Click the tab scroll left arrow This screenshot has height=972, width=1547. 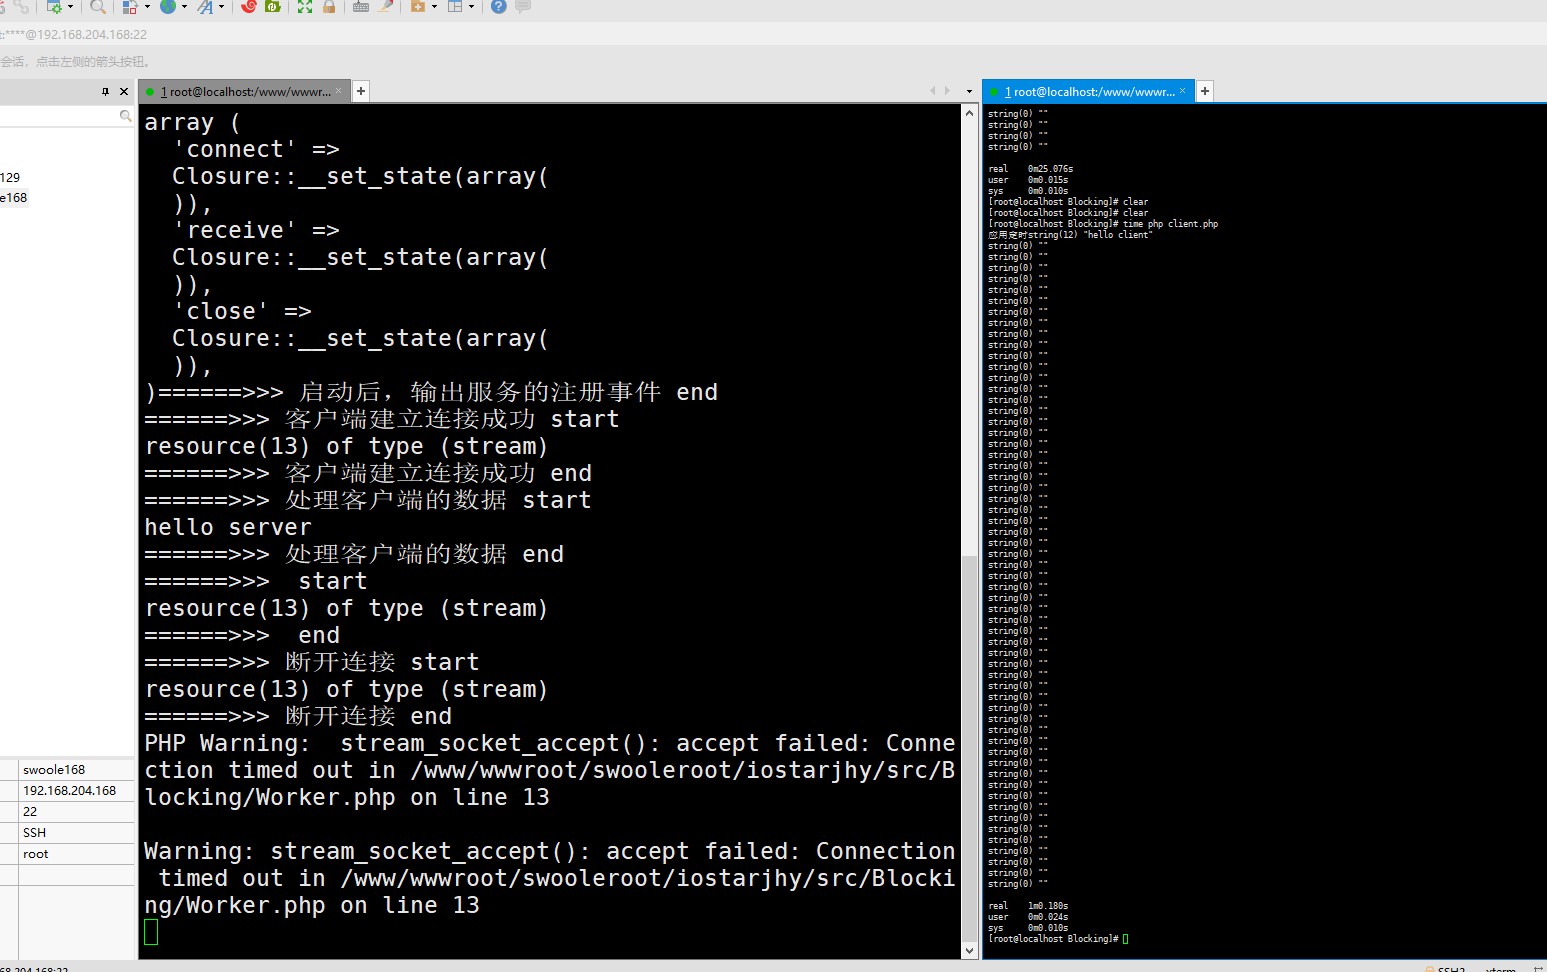933,91
